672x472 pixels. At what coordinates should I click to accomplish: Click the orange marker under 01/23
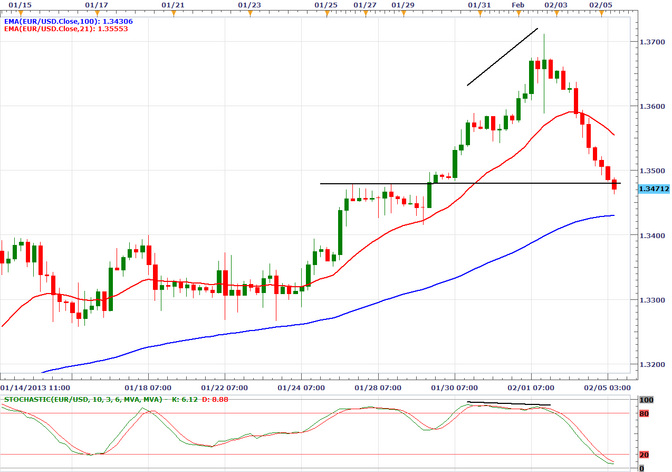251,13
